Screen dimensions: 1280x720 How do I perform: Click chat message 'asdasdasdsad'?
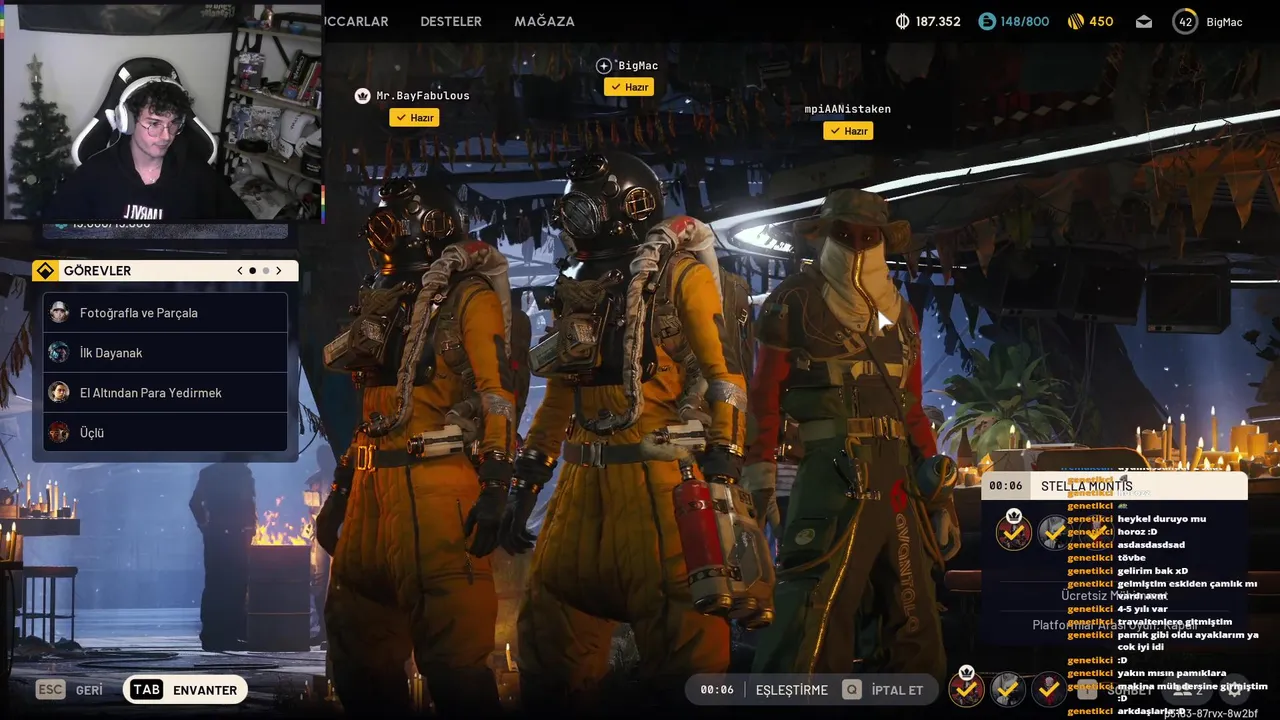coord(1151,545)
